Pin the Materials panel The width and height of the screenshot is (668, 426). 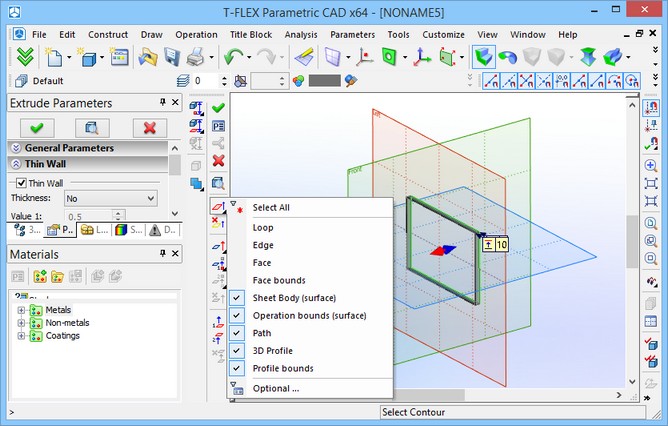(x=163, y=253)
